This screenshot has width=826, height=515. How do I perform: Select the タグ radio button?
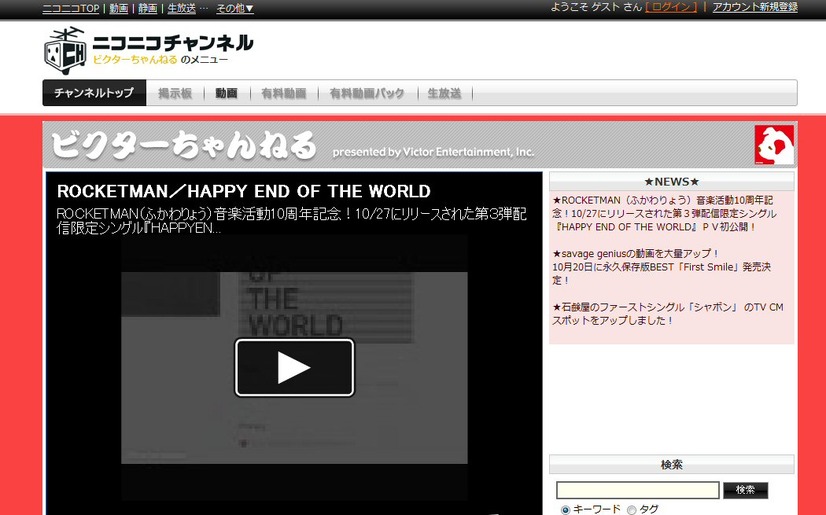(x=631, y=509)
